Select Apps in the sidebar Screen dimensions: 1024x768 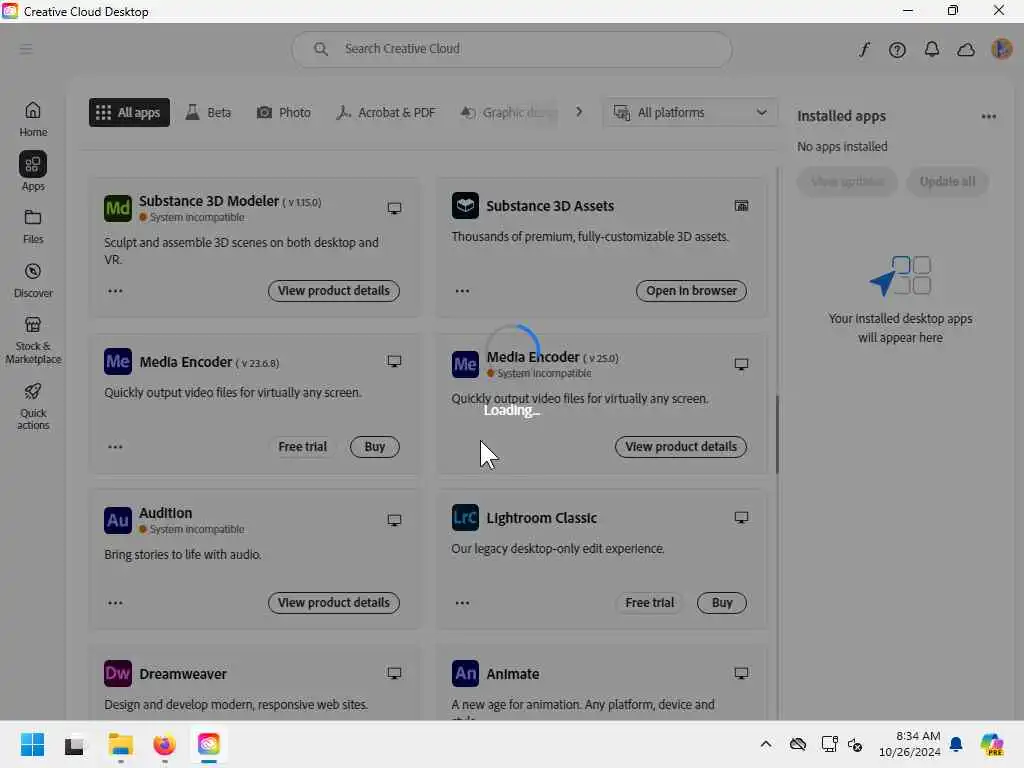(x=33, y=171)
